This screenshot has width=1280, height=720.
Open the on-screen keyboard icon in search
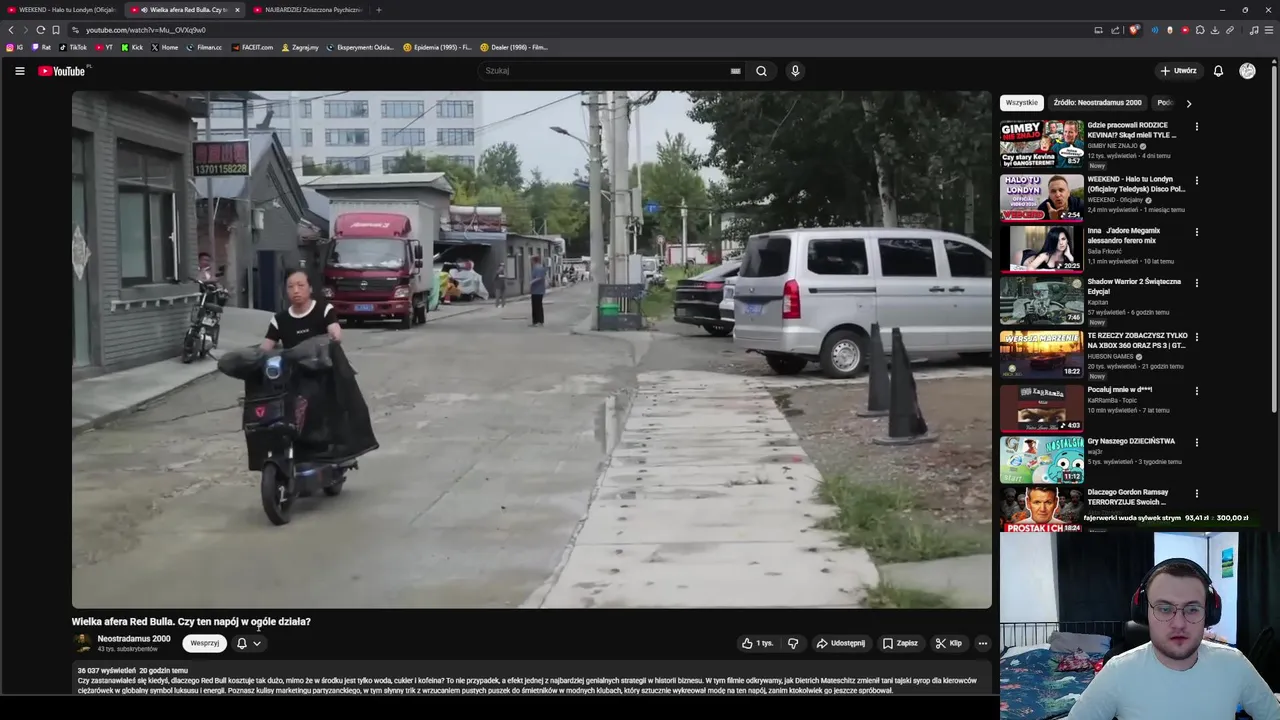point(735,71)
